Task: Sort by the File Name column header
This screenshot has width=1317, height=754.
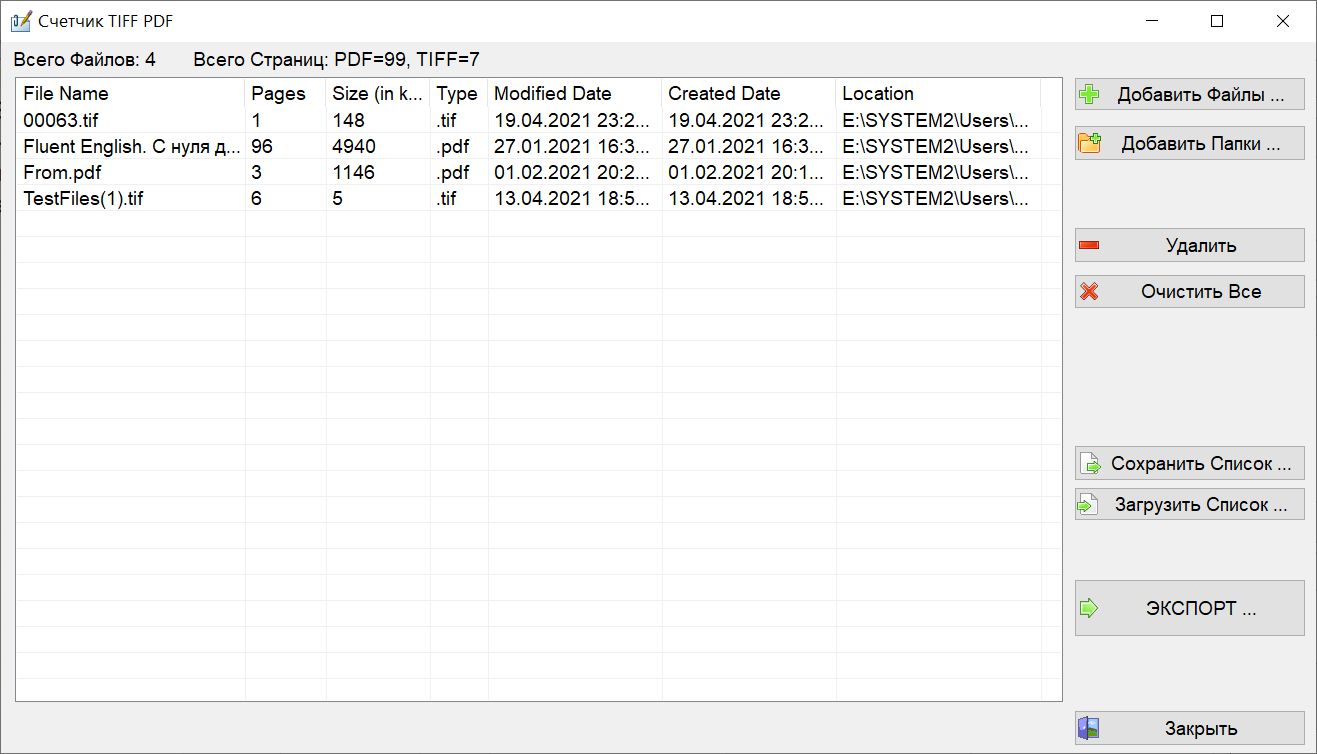Action: coord(131,93)
